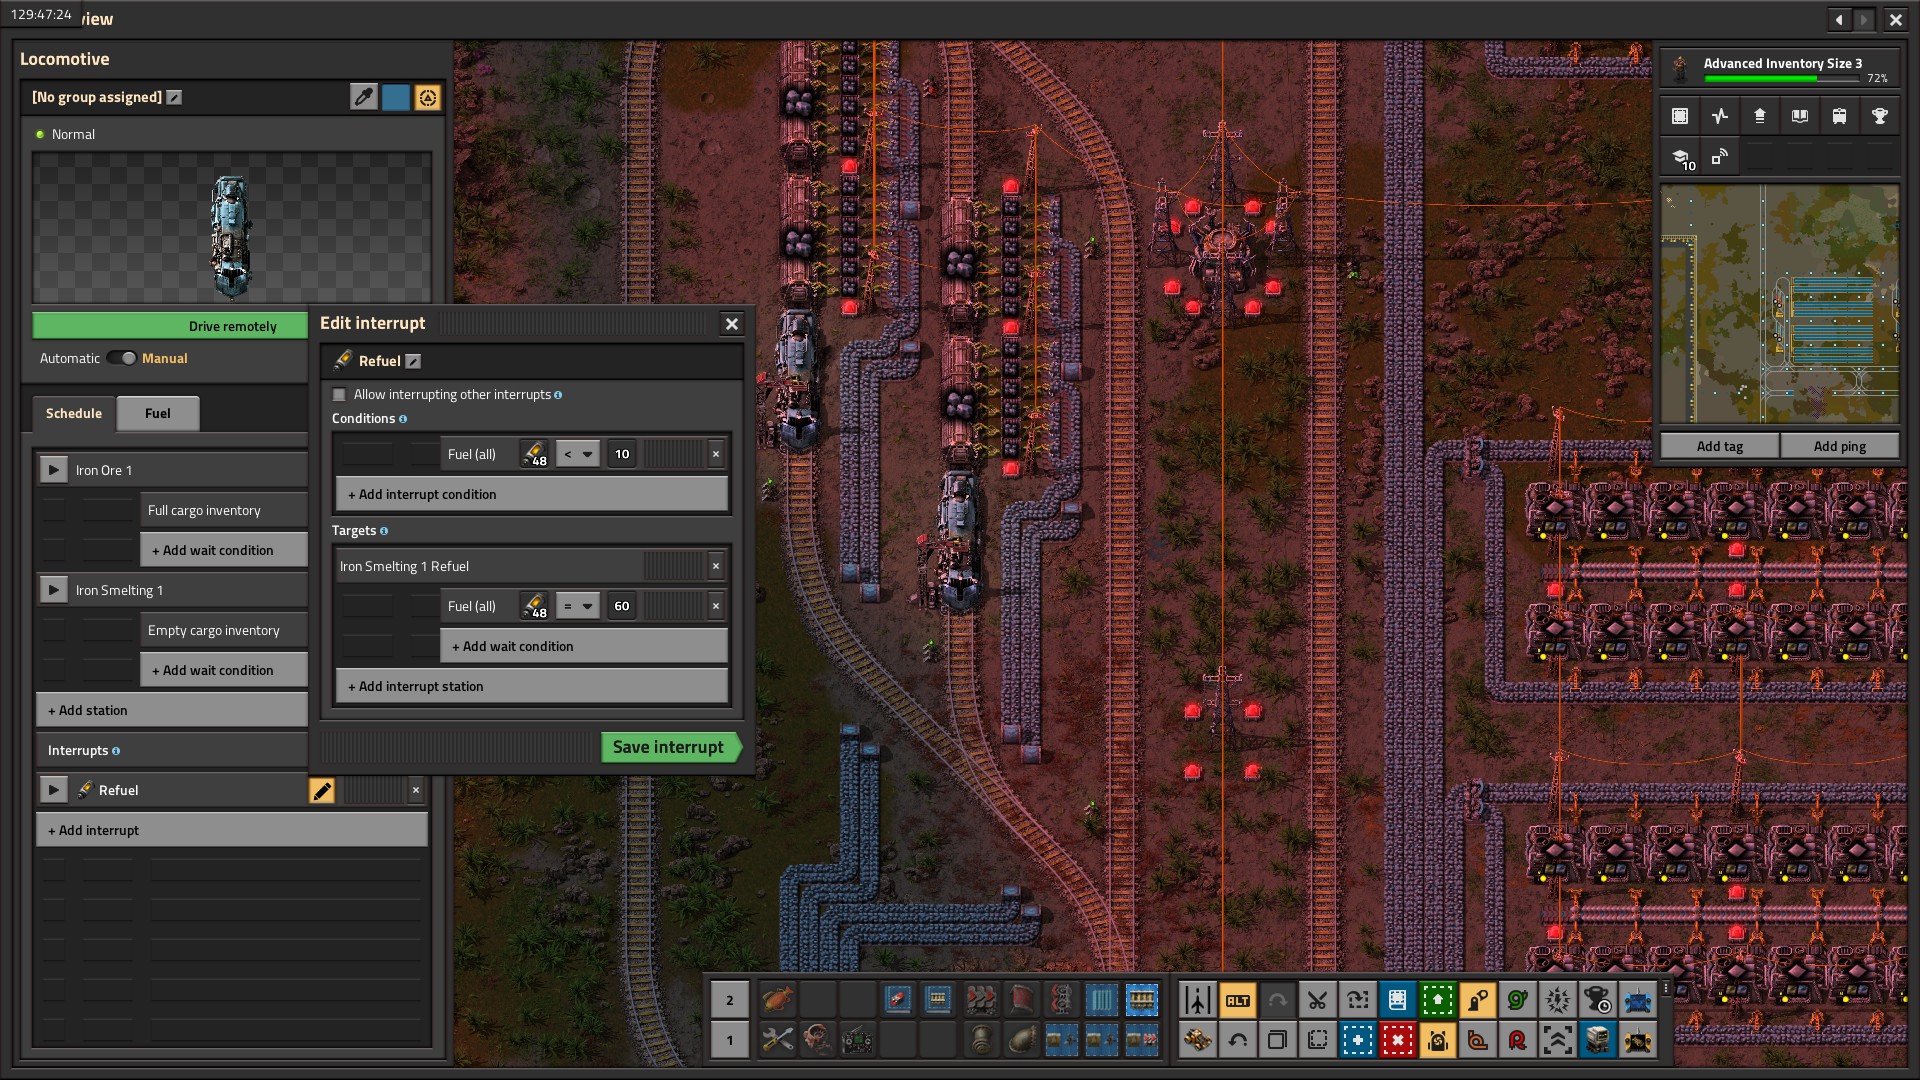Open the trains overview icon
This screenshot has height=1080, width=1920.
(x=1840, y=116)
